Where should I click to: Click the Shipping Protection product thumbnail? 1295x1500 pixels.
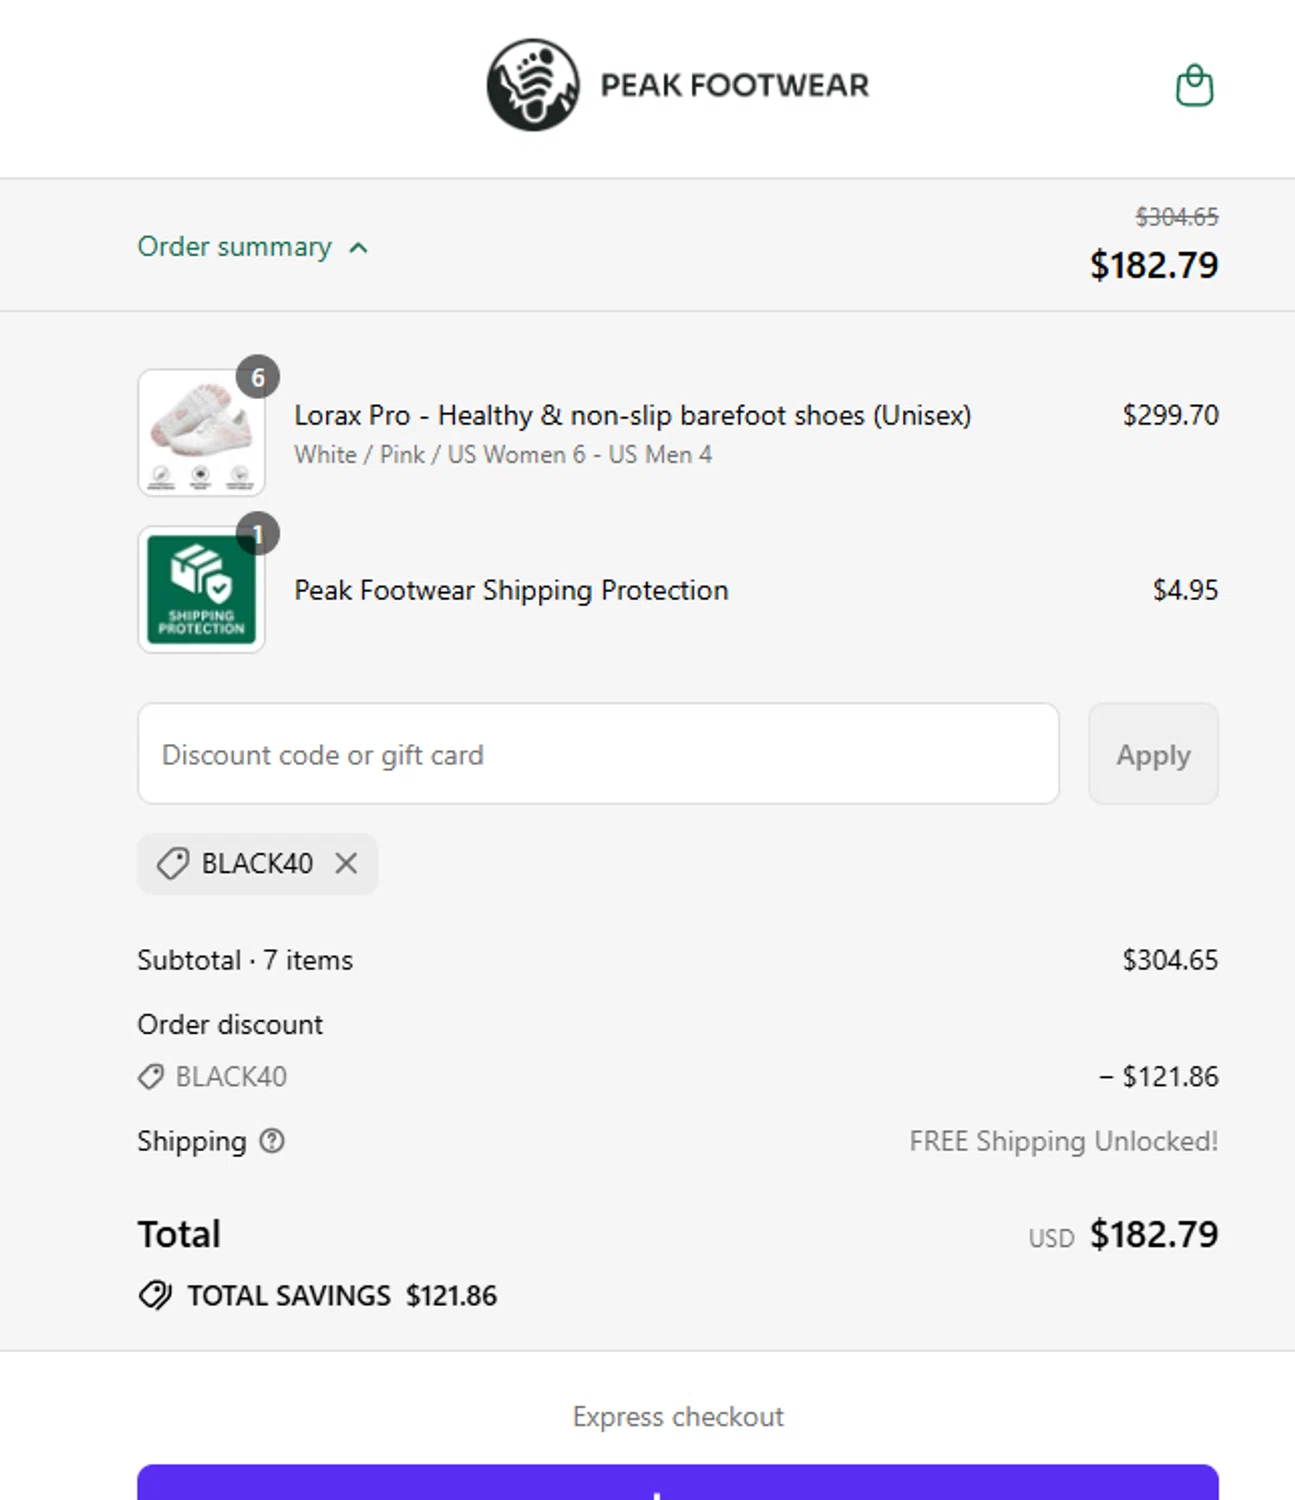tap(201, 590)
